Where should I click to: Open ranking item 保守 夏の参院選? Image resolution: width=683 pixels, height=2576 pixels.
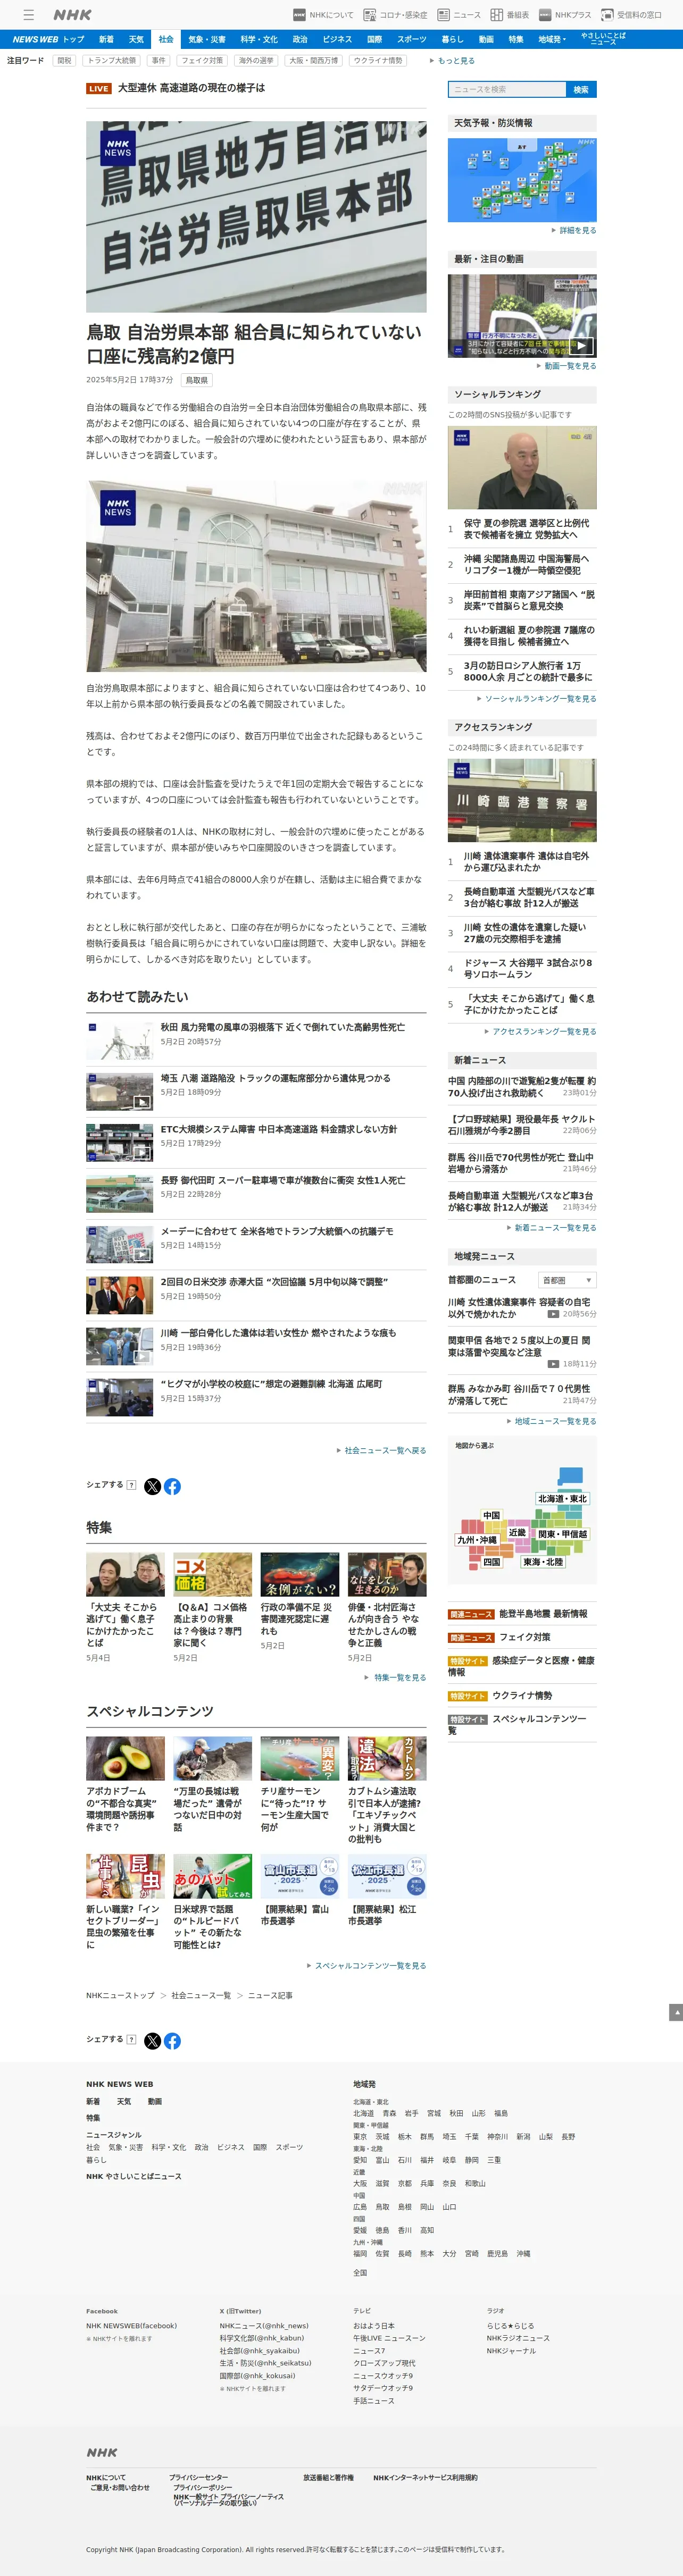[x=526, y=529]
